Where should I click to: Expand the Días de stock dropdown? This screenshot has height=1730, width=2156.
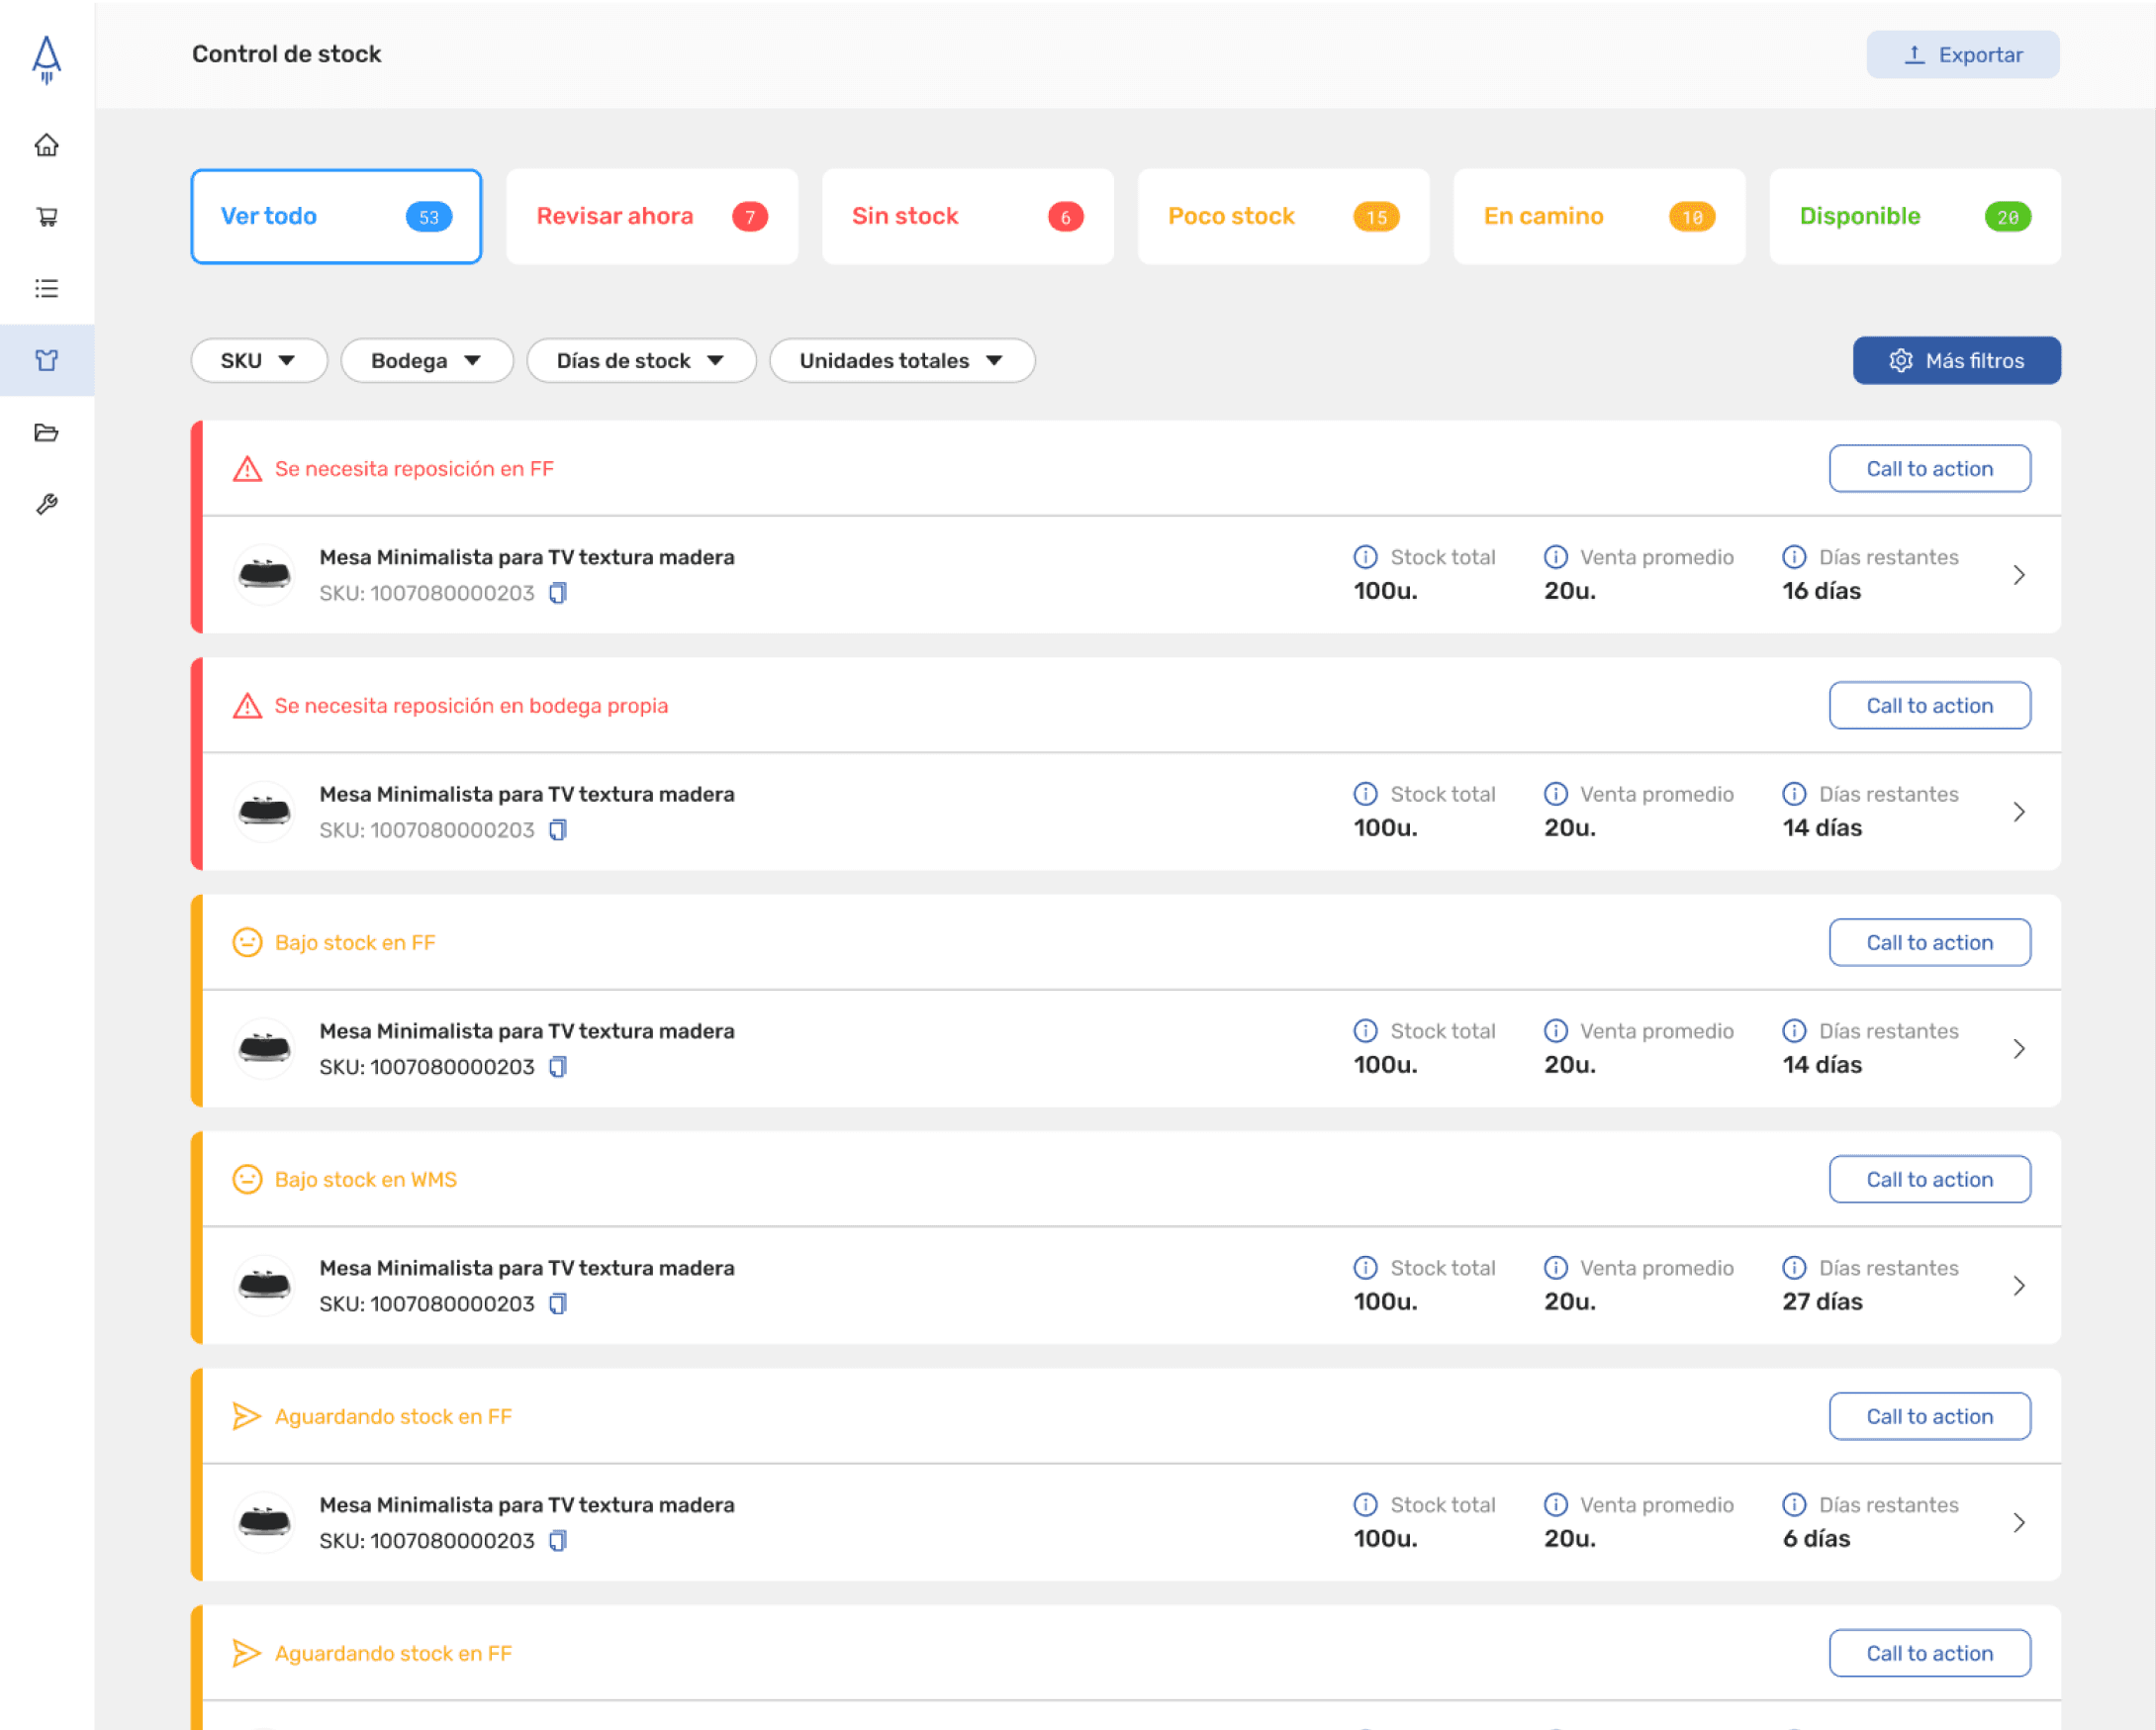point(641,361)
